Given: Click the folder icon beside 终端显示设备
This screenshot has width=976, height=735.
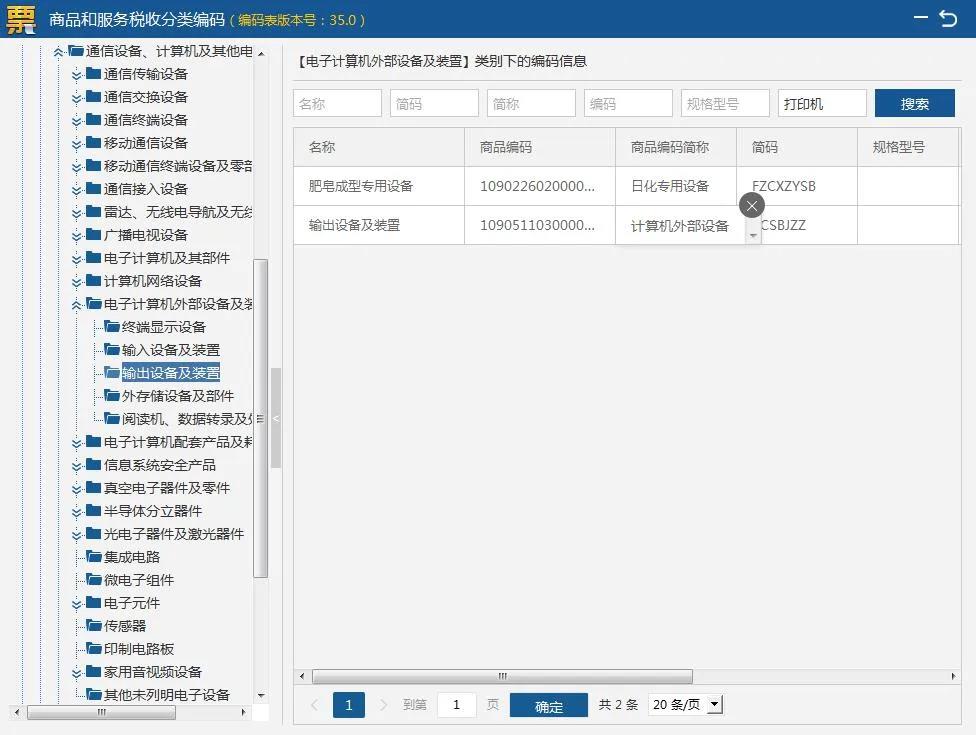Looking at the screenshot, I should (x=112, y=327).
